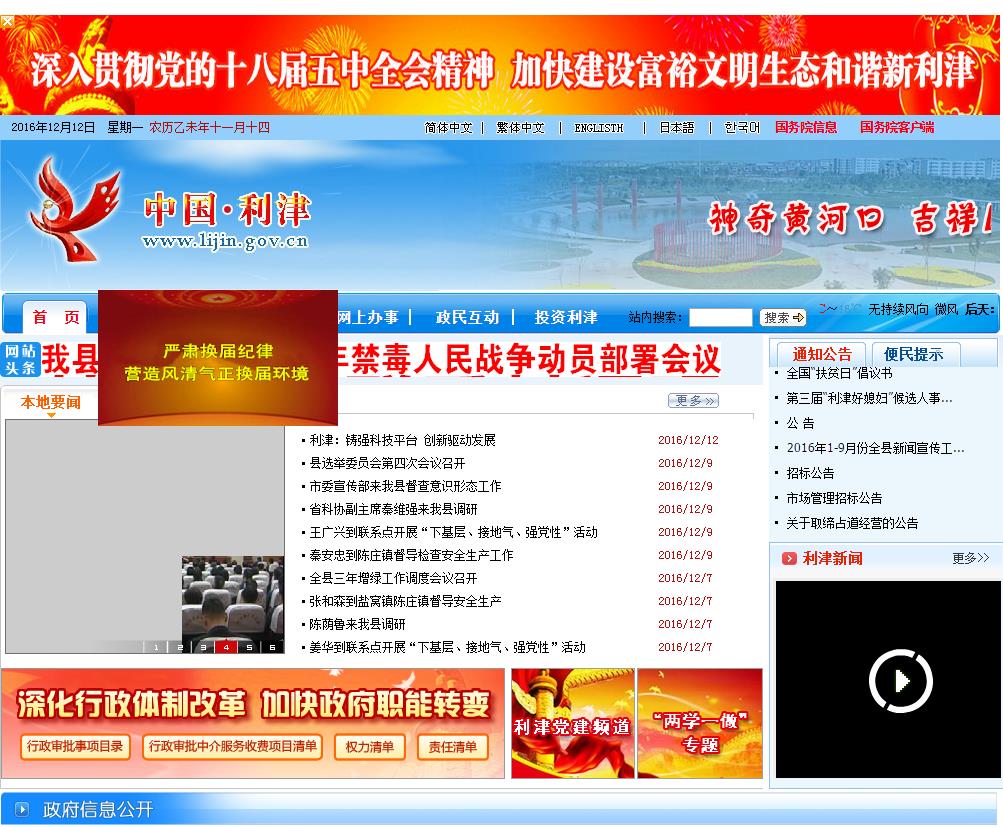The width and height of the screenshot is (1003, 827).
Task: Click the 搜索 button
Action: click(782, 317)
